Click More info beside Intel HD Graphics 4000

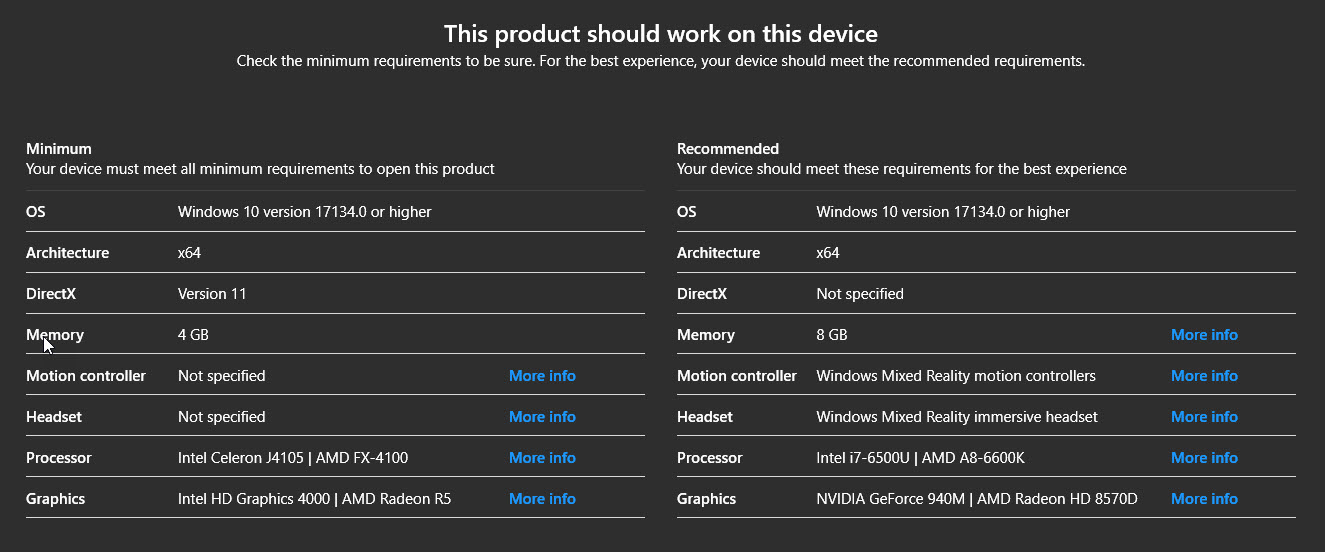(x=542, y=499)
